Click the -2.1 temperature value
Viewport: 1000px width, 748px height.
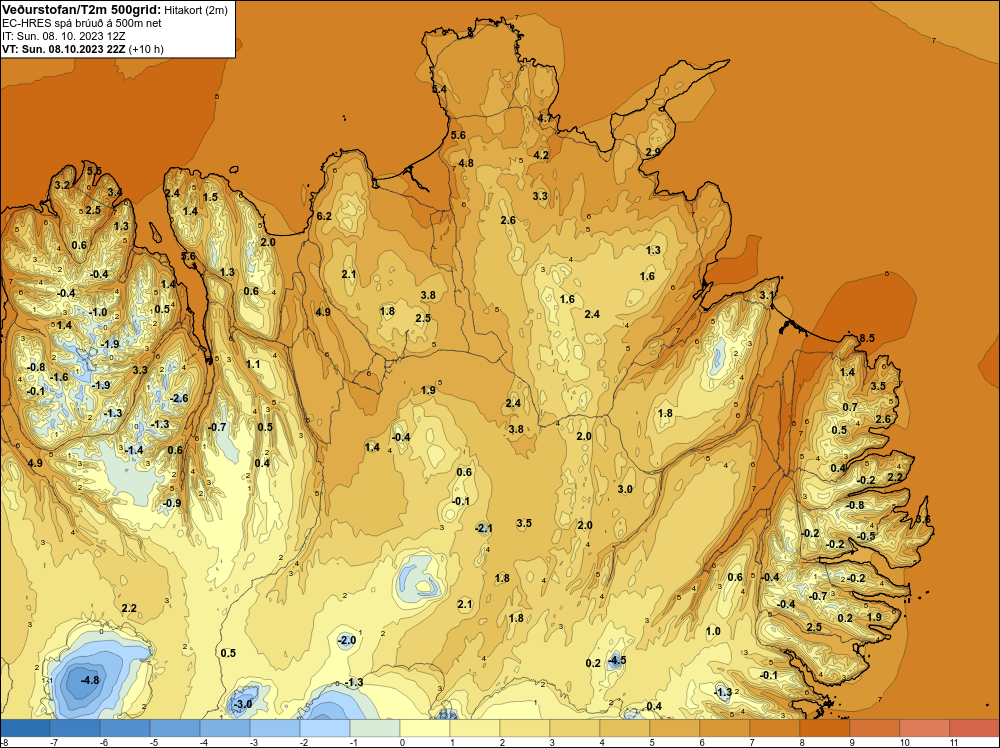(484, 528)
